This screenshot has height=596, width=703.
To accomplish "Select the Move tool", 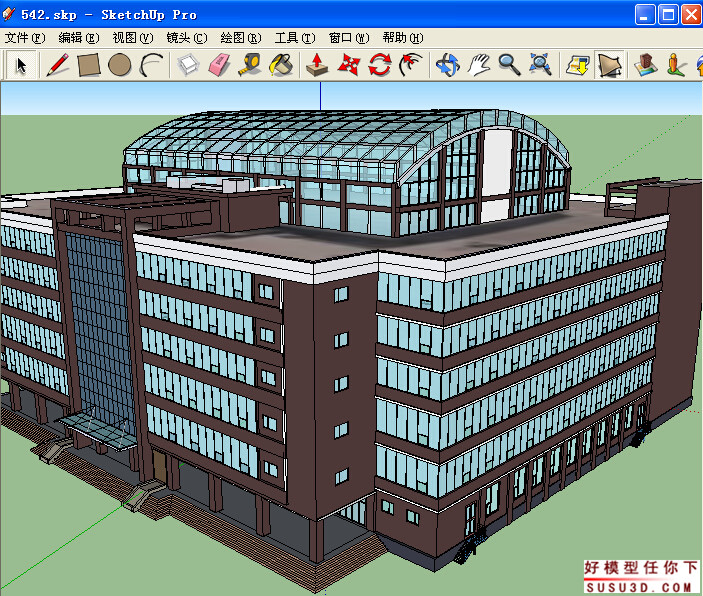I will (x=348, y=65).
